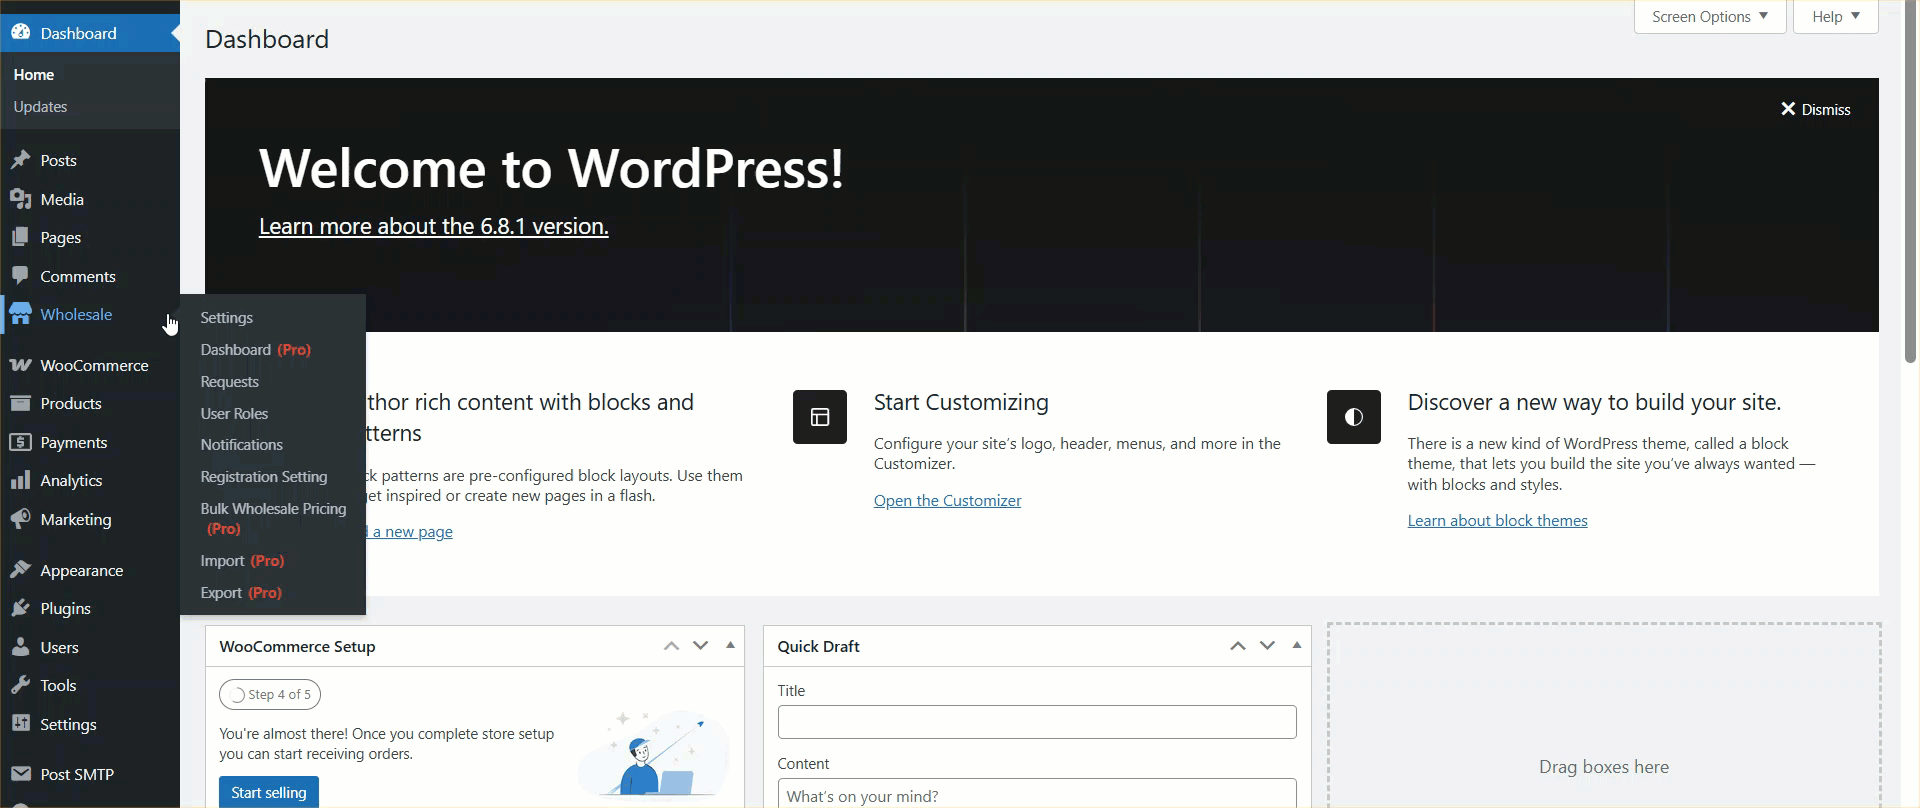Click the Tools wrench icon
This screenshot has height=808, width=1920.
click(20, 685)
